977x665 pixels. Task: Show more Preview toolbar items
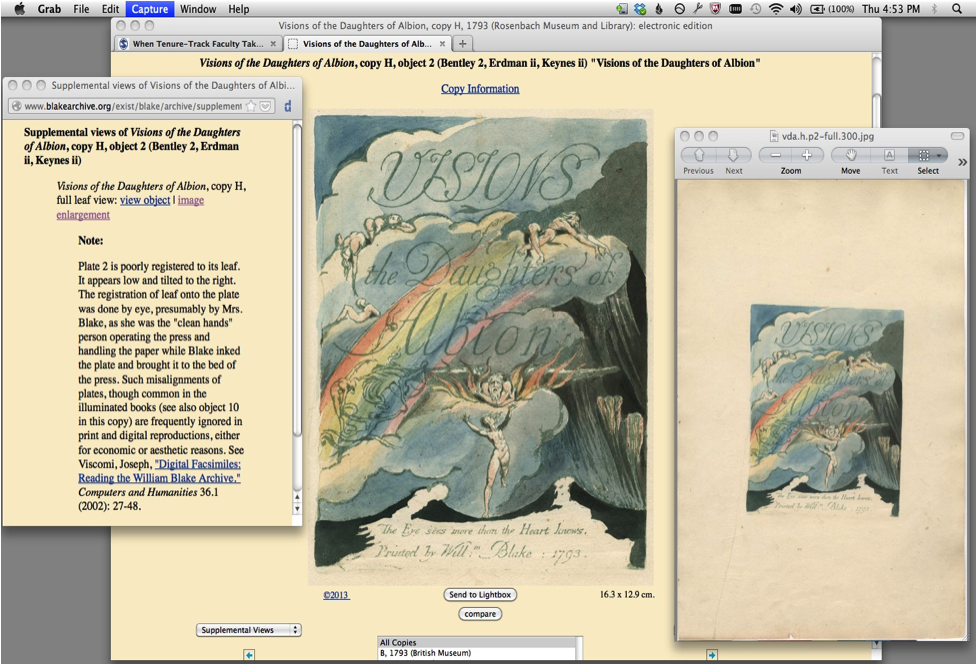(x=962, y=162)
